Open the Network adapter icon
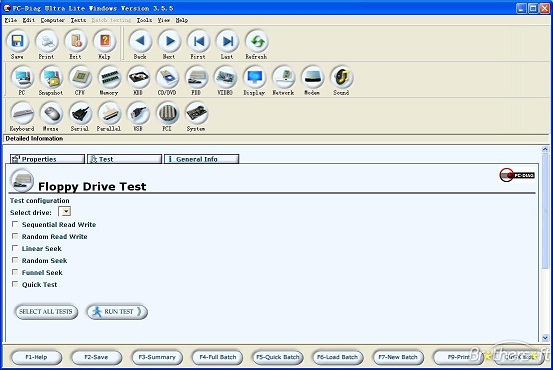The image size is (553, 370). tap(283, 77)
